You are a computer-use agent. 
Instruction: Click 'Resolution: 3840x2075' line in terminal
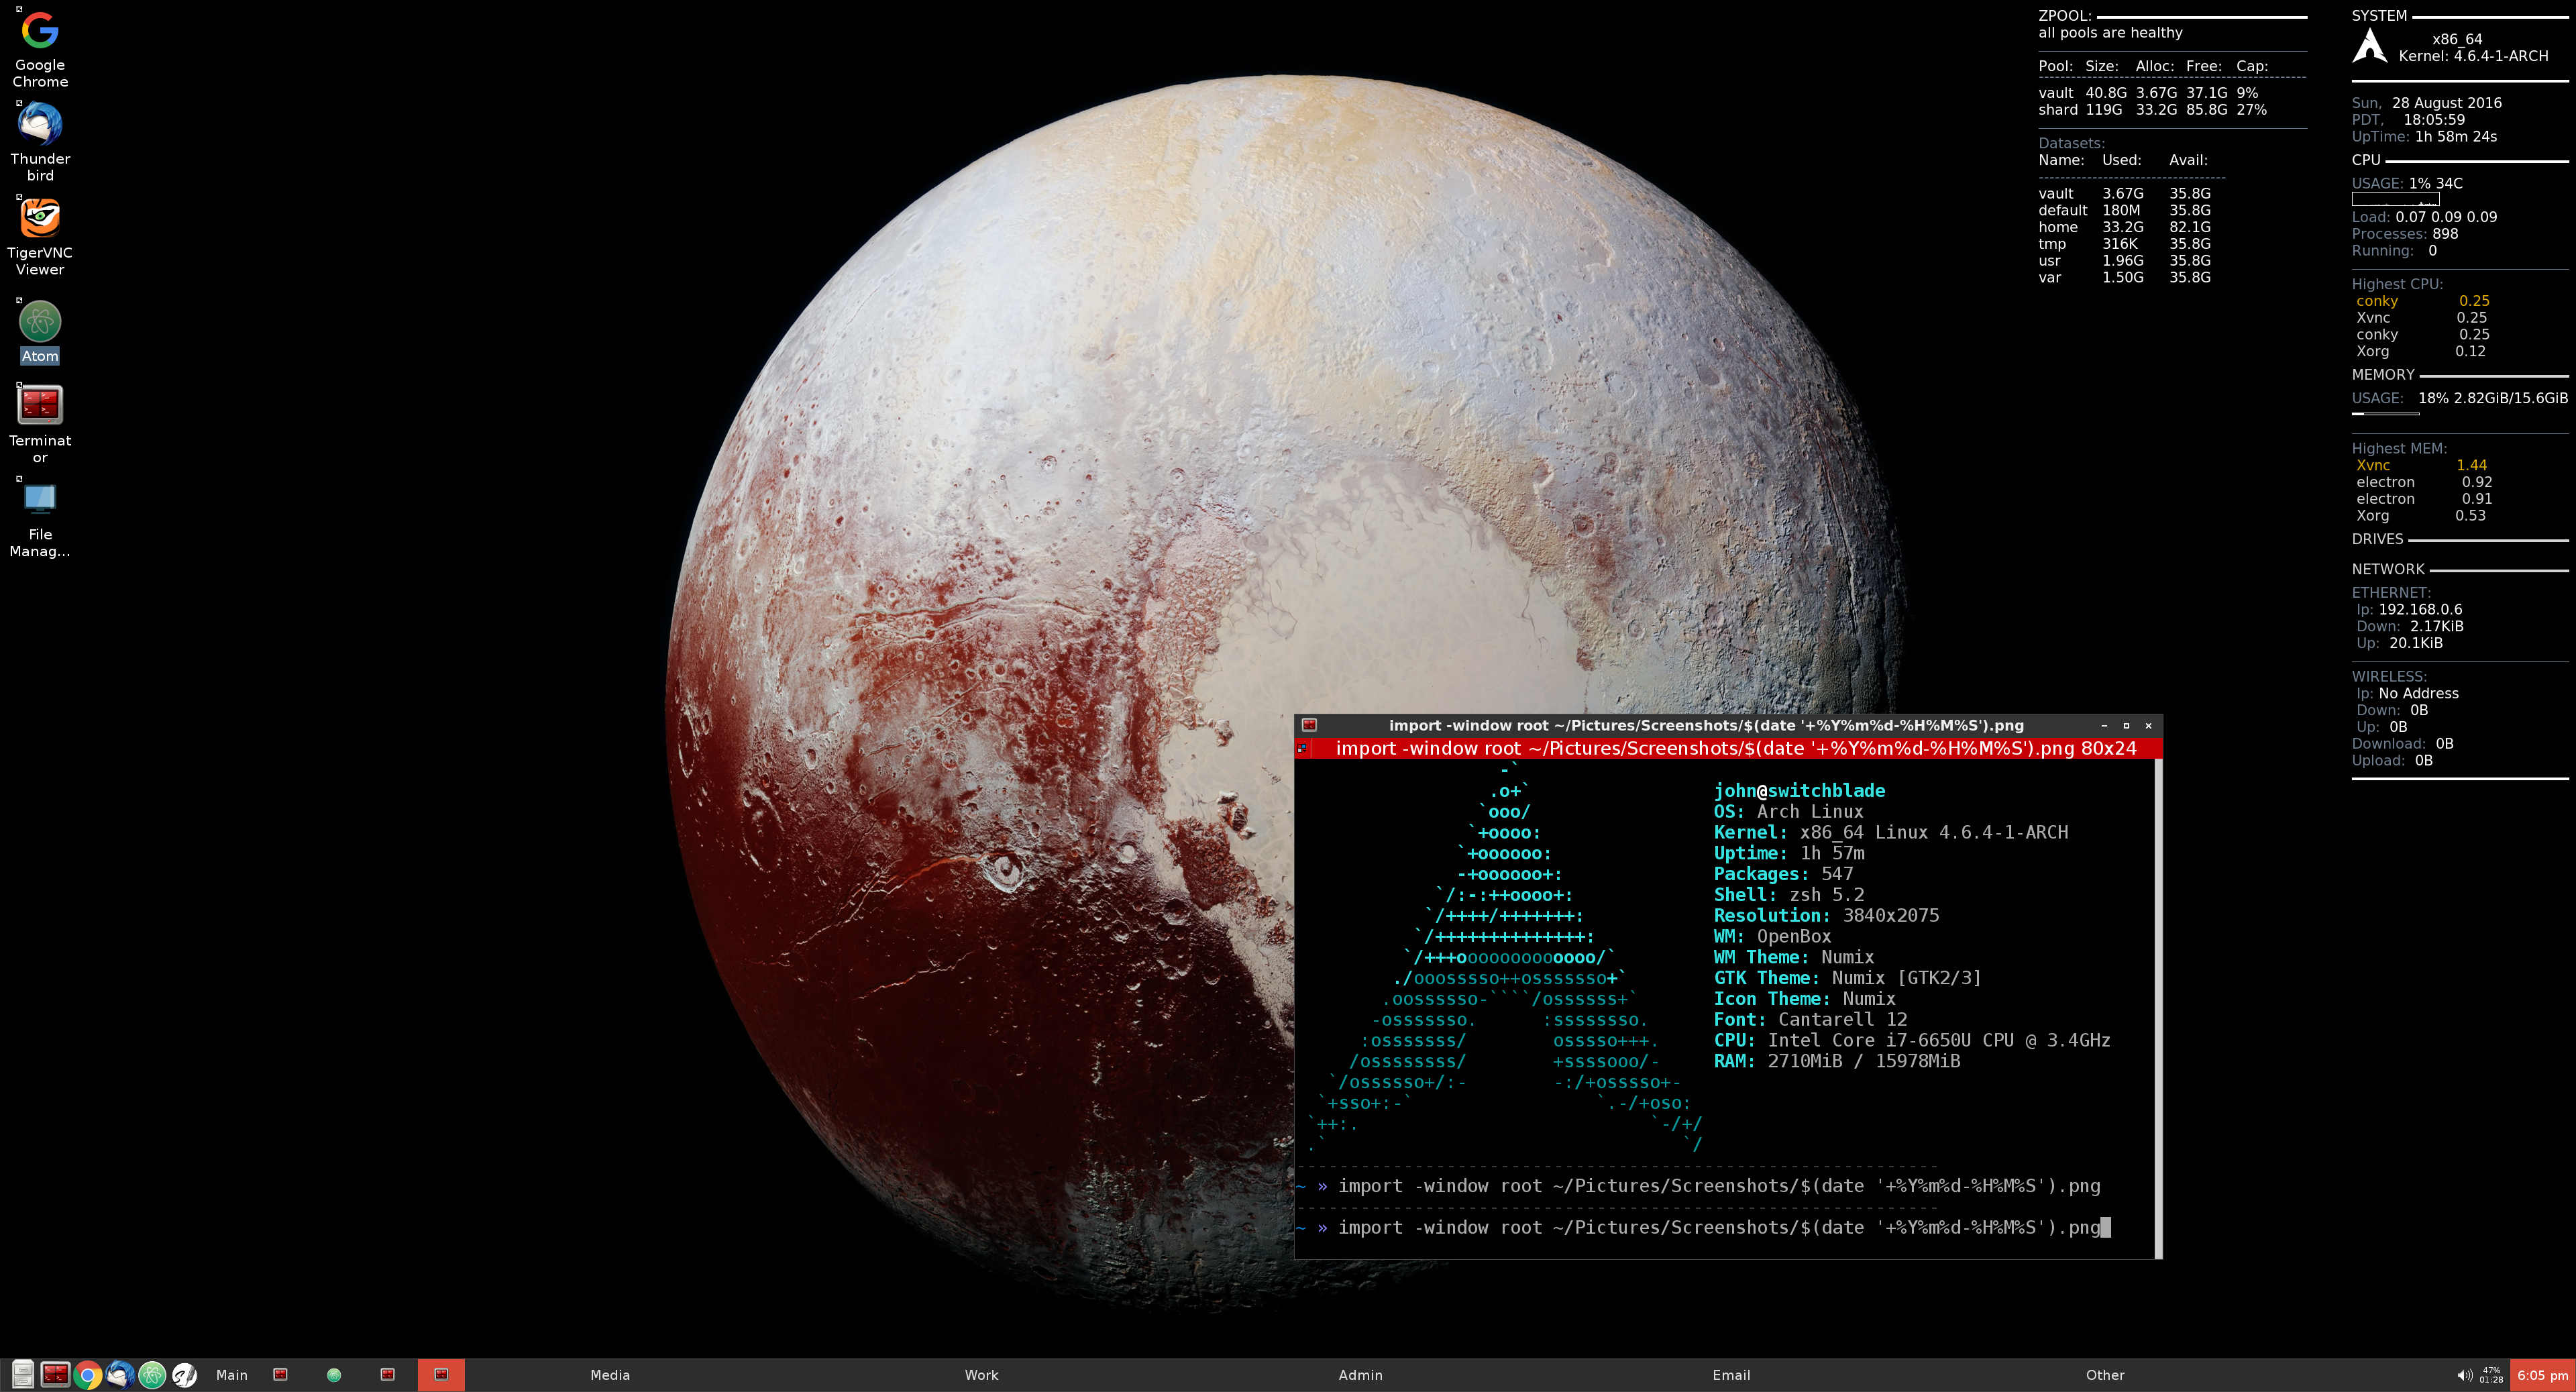coord(1826,915)
